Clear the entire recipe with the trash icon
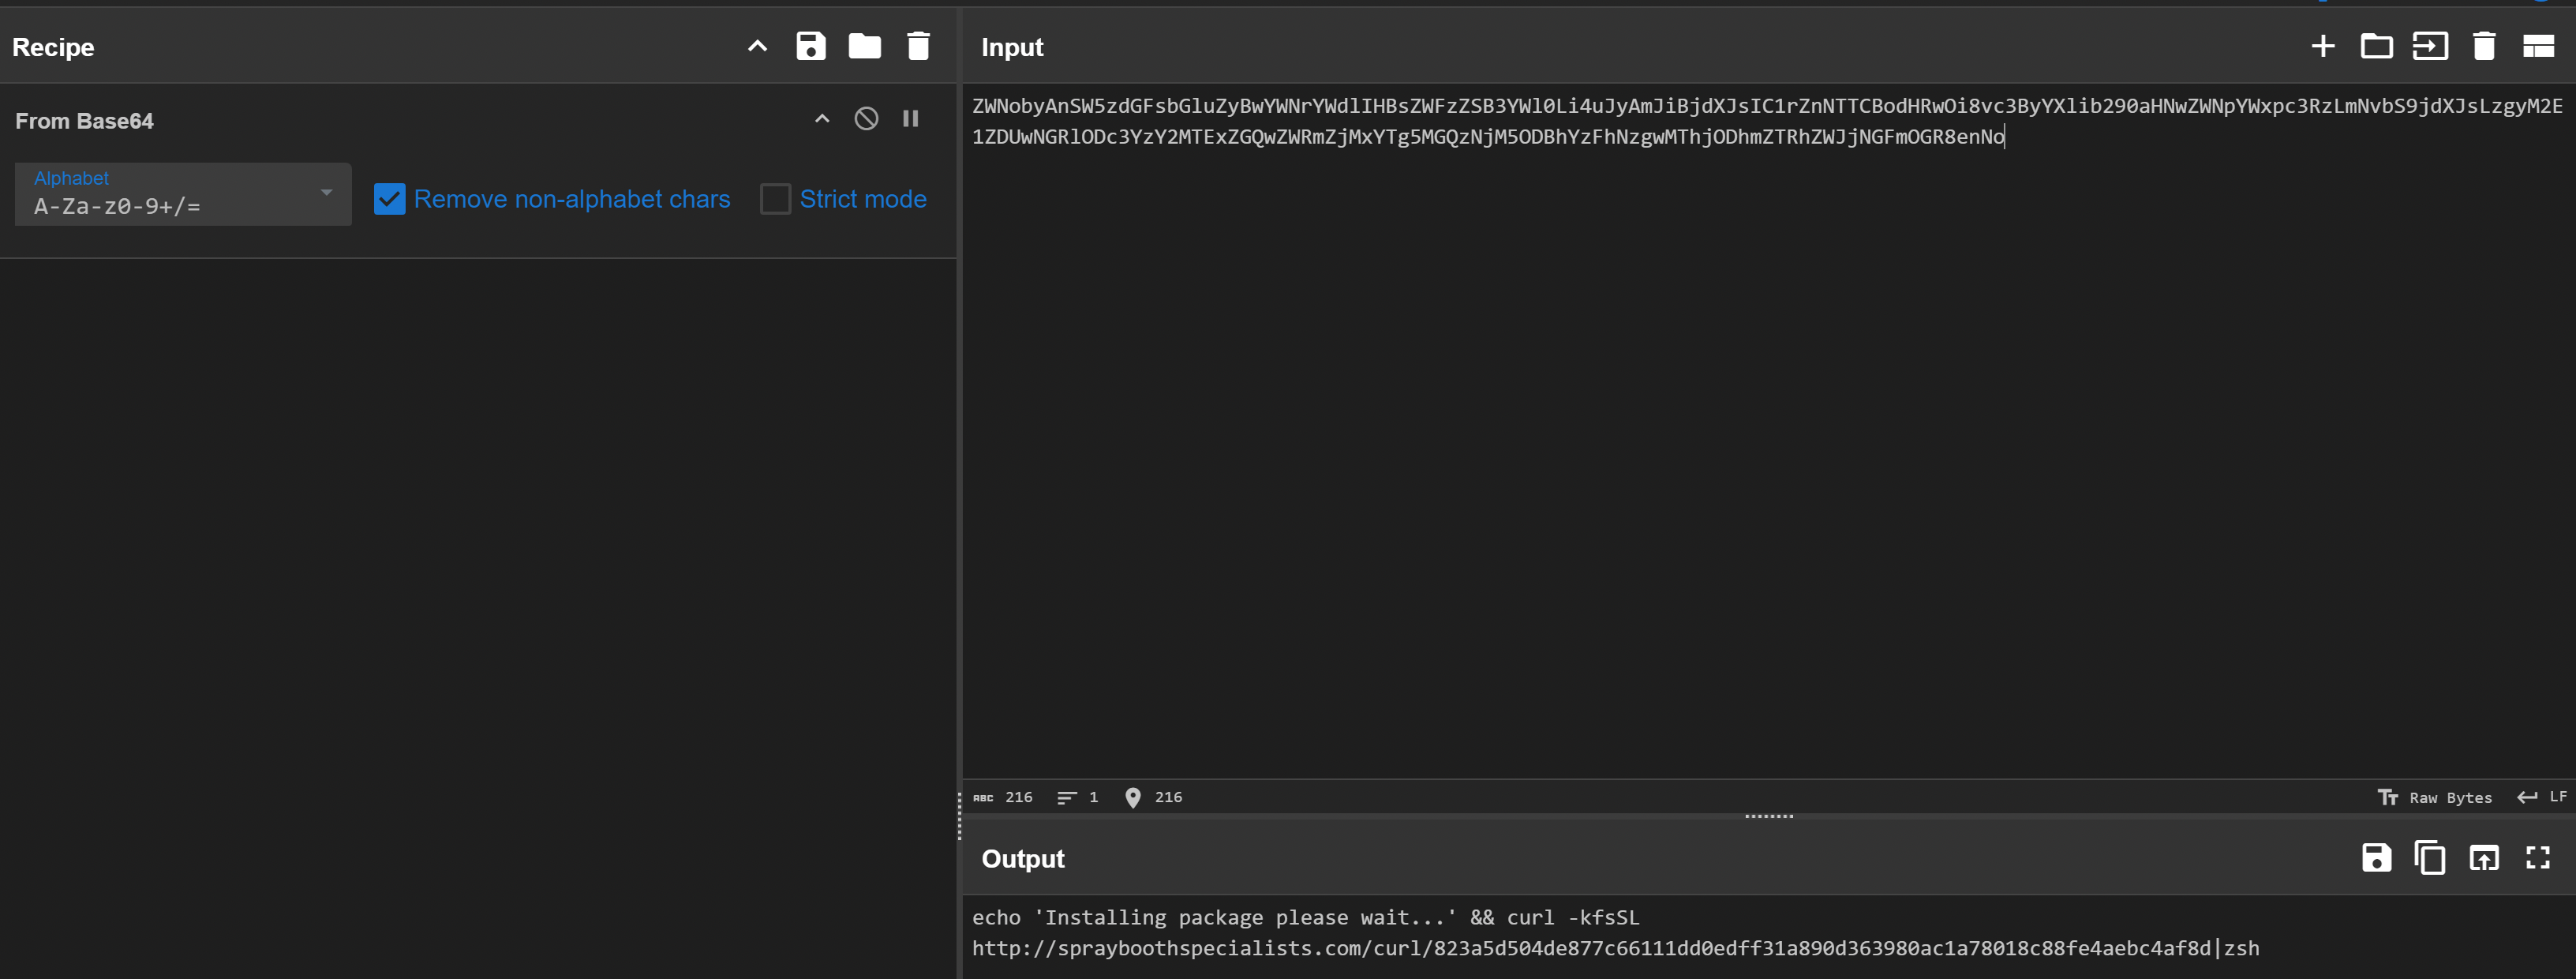 918,46
